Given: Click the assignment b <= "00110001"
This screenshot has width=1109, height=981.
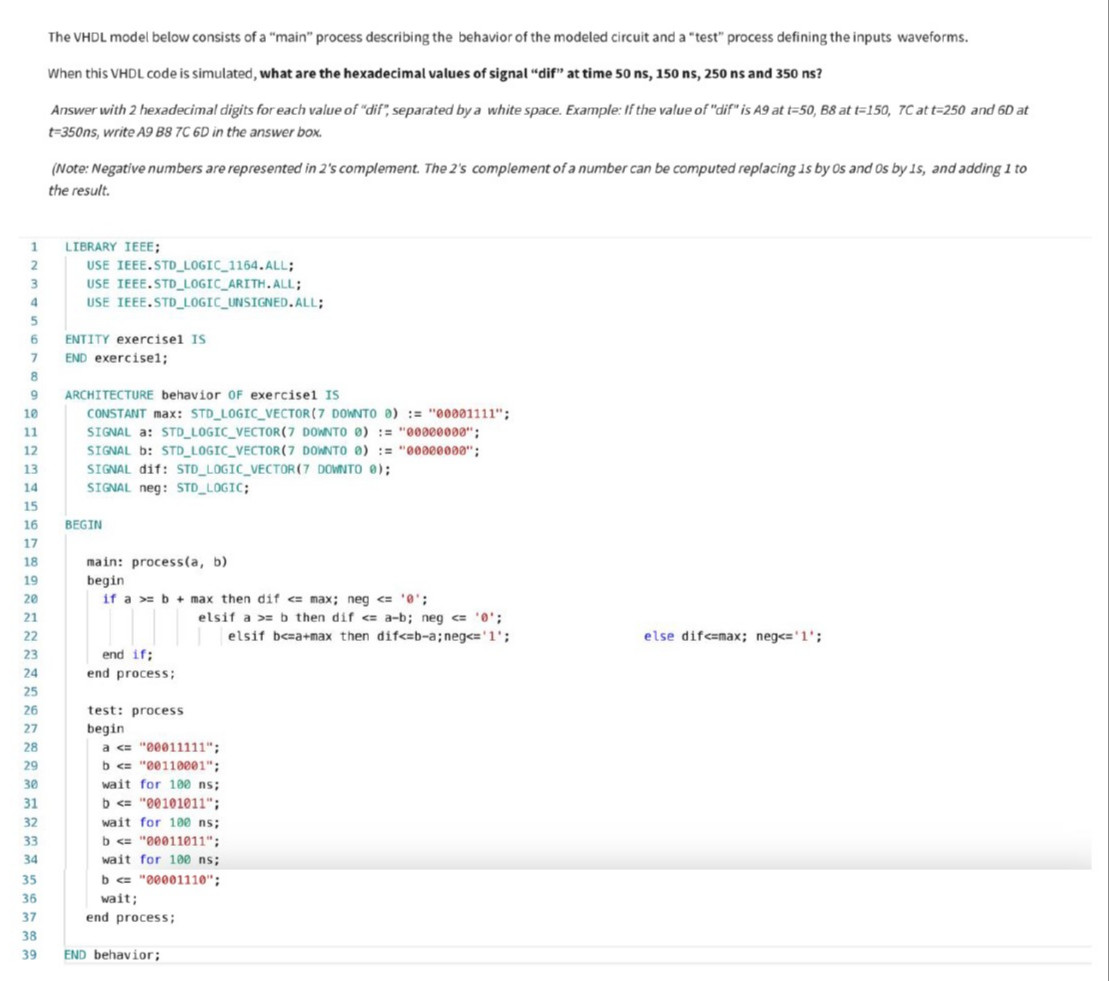Looking at the screenshot, I should click(161, 766).
